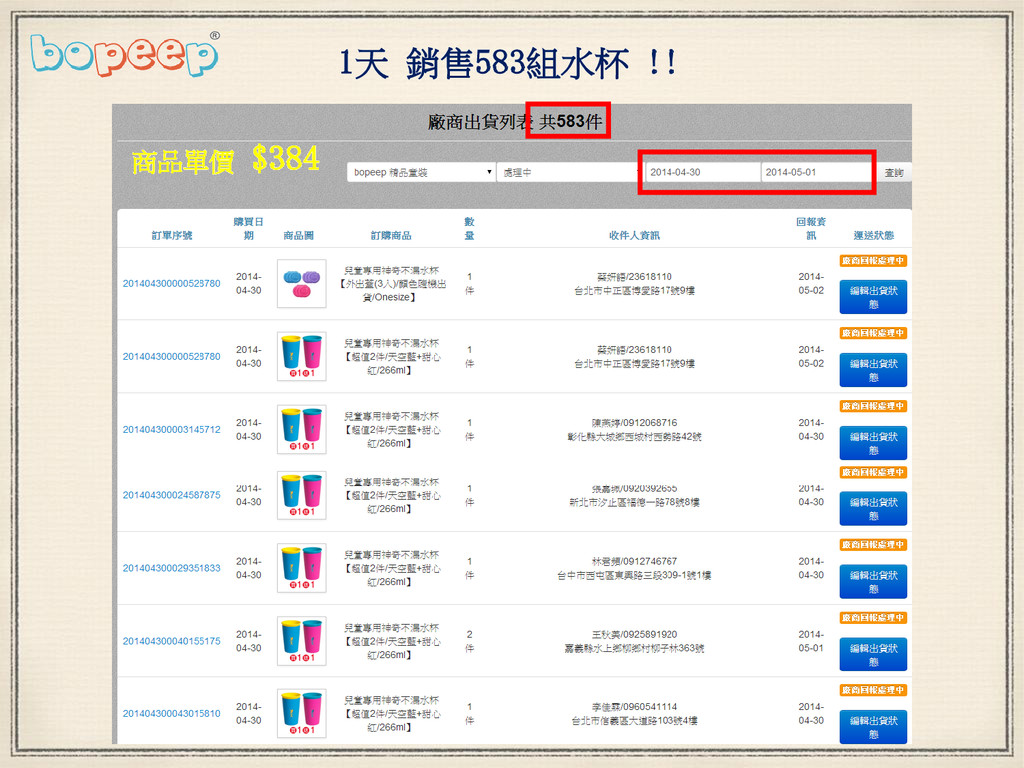1024x768 pixels.
Task: Click 廠商回報處理中 badge for order 20140430040155175
Action: pyautogui.click(x=873, y=618)
